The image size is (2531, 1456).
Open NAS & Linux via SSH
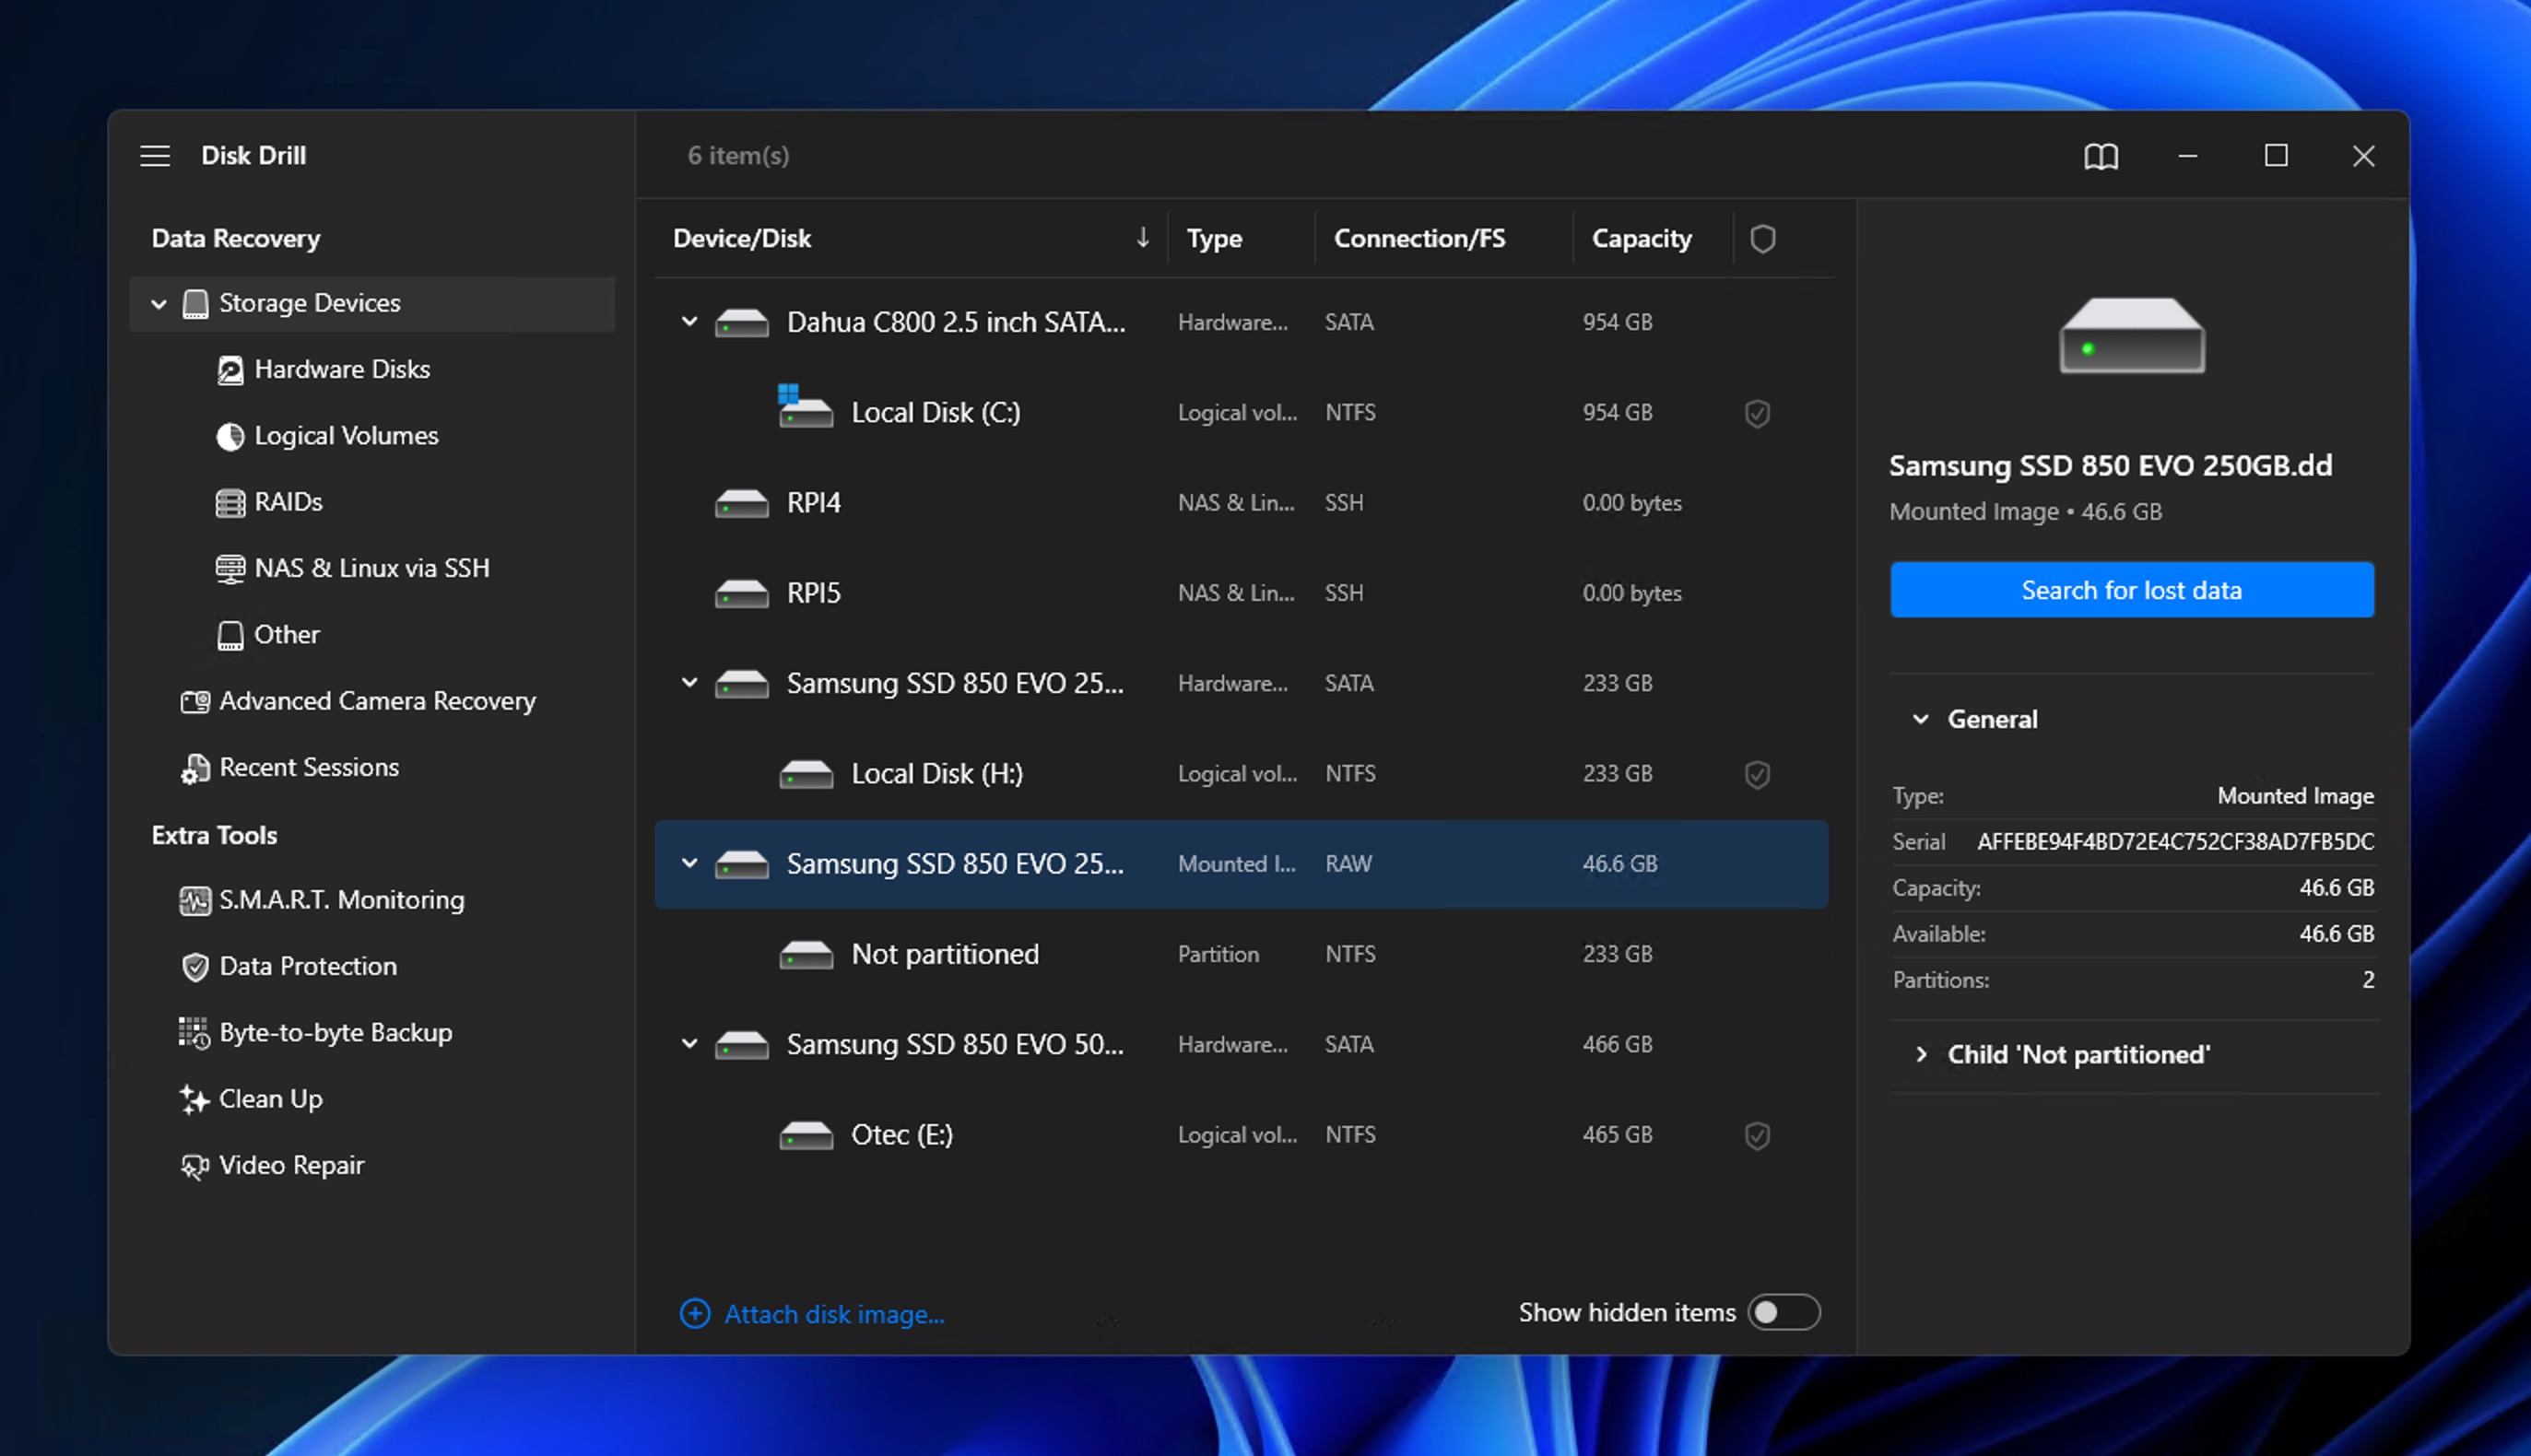coord(372,568)
